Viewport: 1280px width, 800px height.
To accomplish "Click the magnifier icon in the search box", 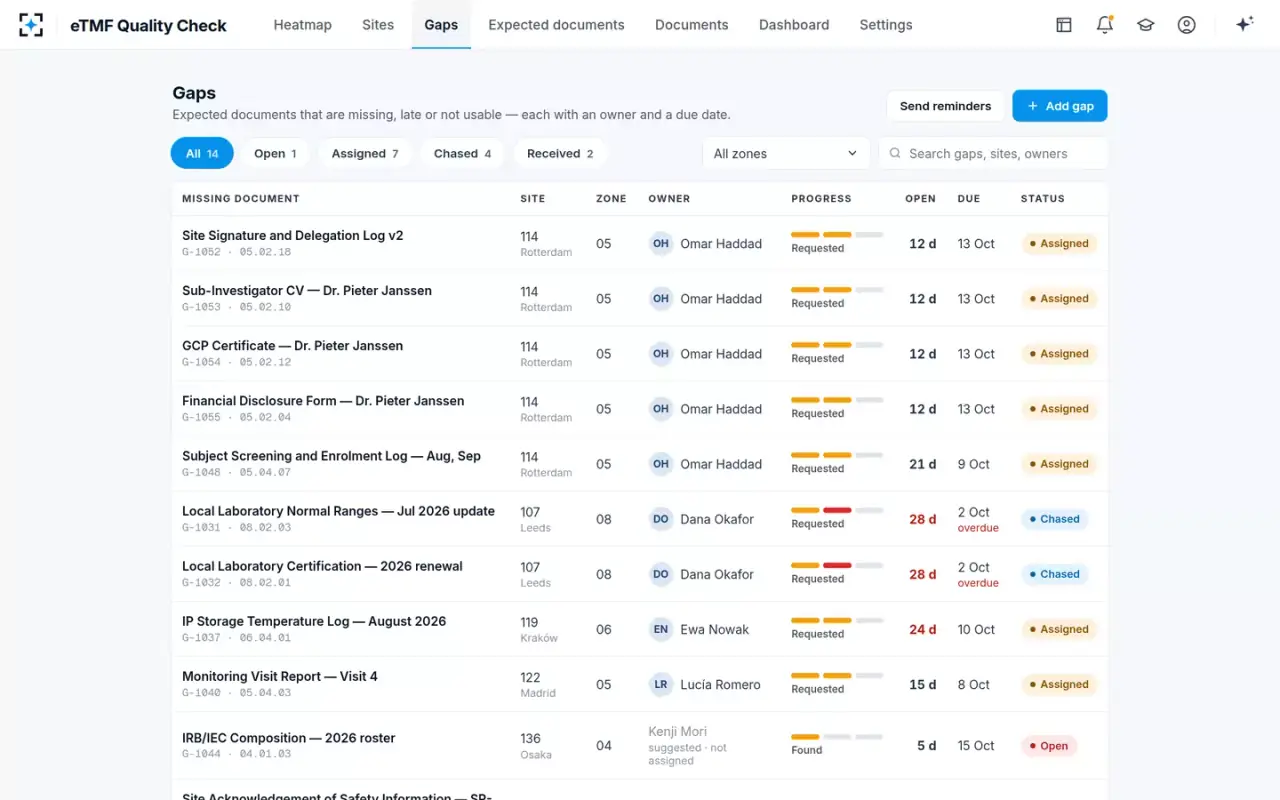I will point(895,154).
